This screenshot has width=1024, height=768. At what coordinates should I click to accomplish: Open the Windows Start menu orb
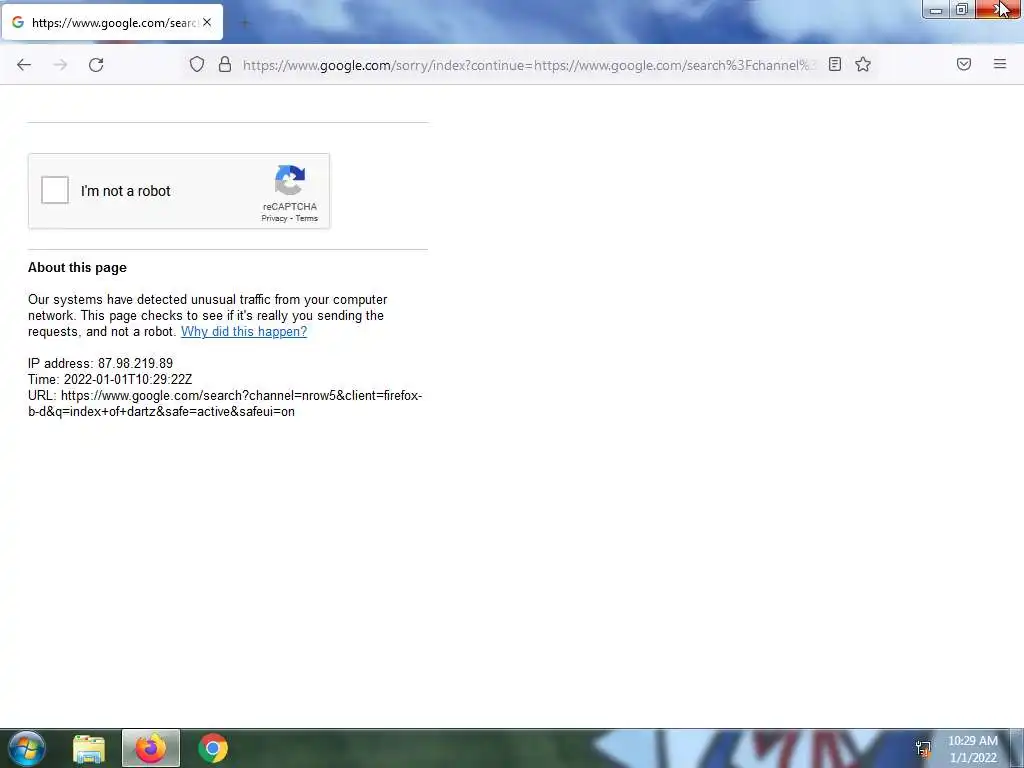[x=27, y=748]
